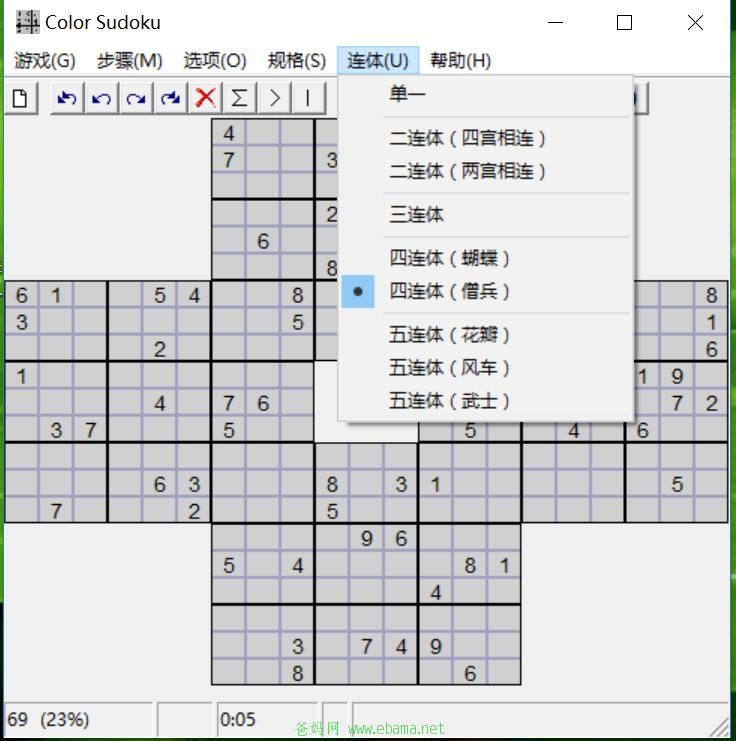
Task: Close the 连体(U) menu by clicking its header
Action: point(378,60)
